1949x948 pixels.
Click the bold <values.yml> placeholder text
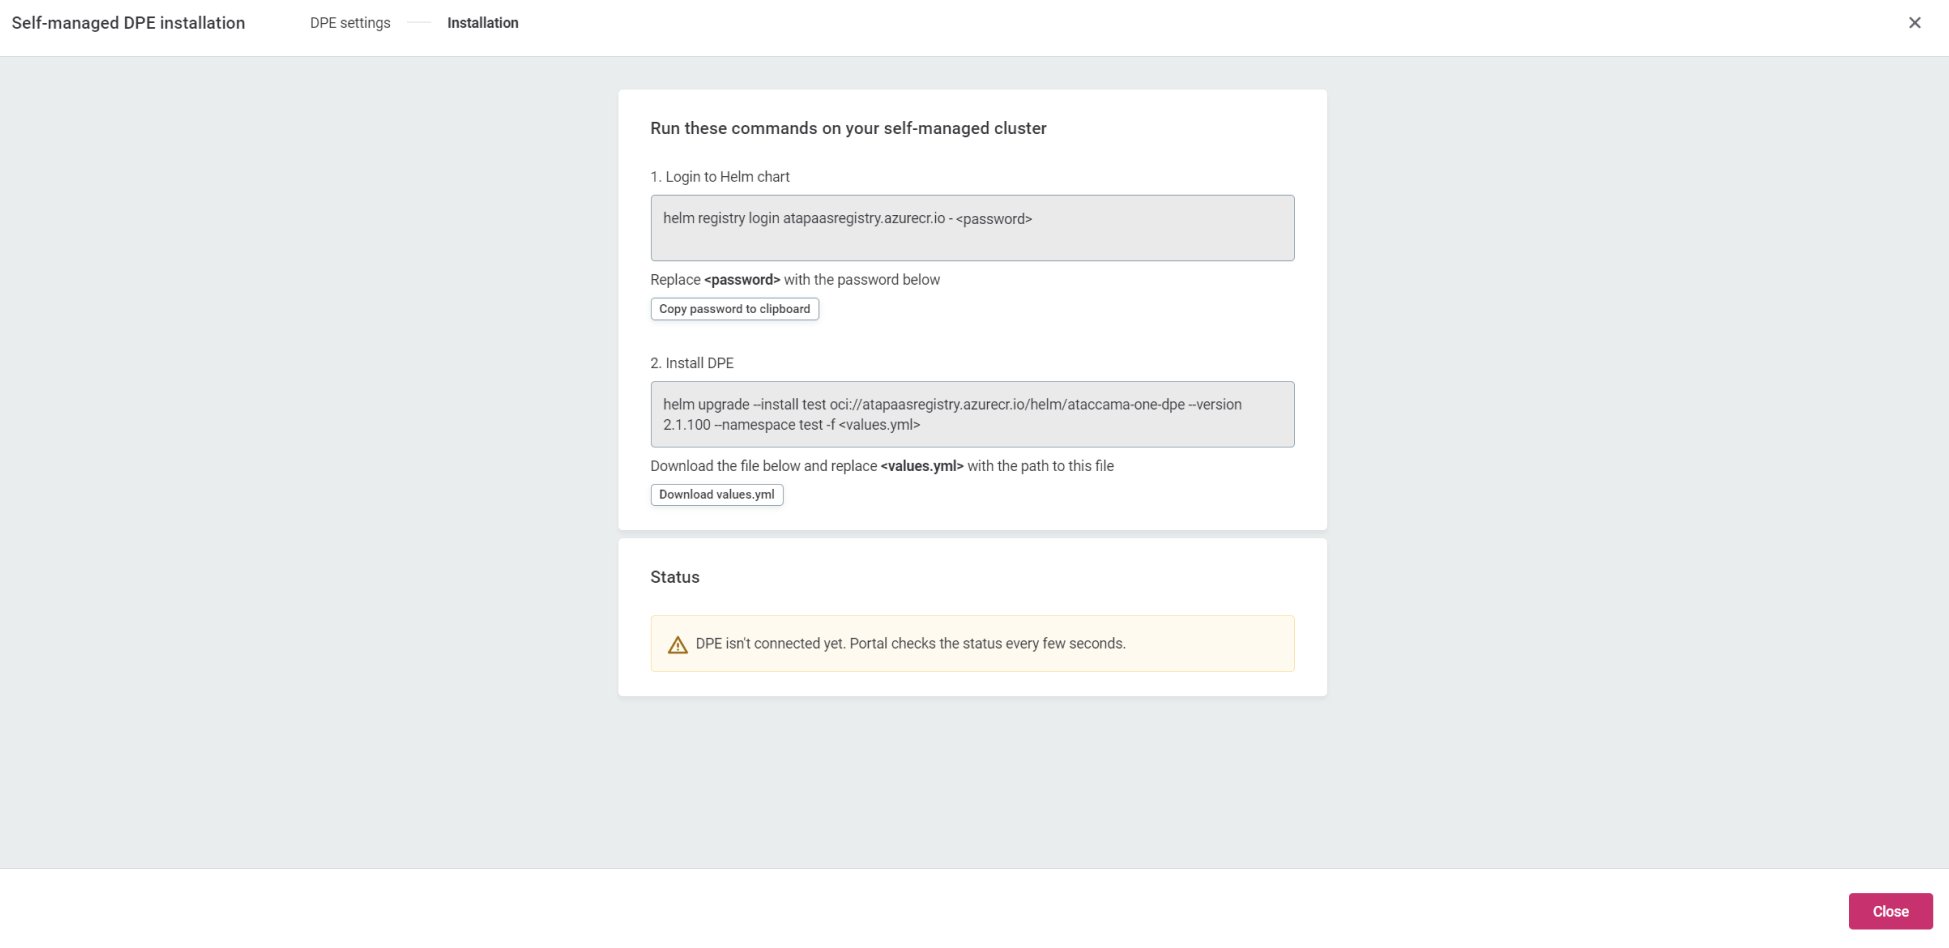921,466
